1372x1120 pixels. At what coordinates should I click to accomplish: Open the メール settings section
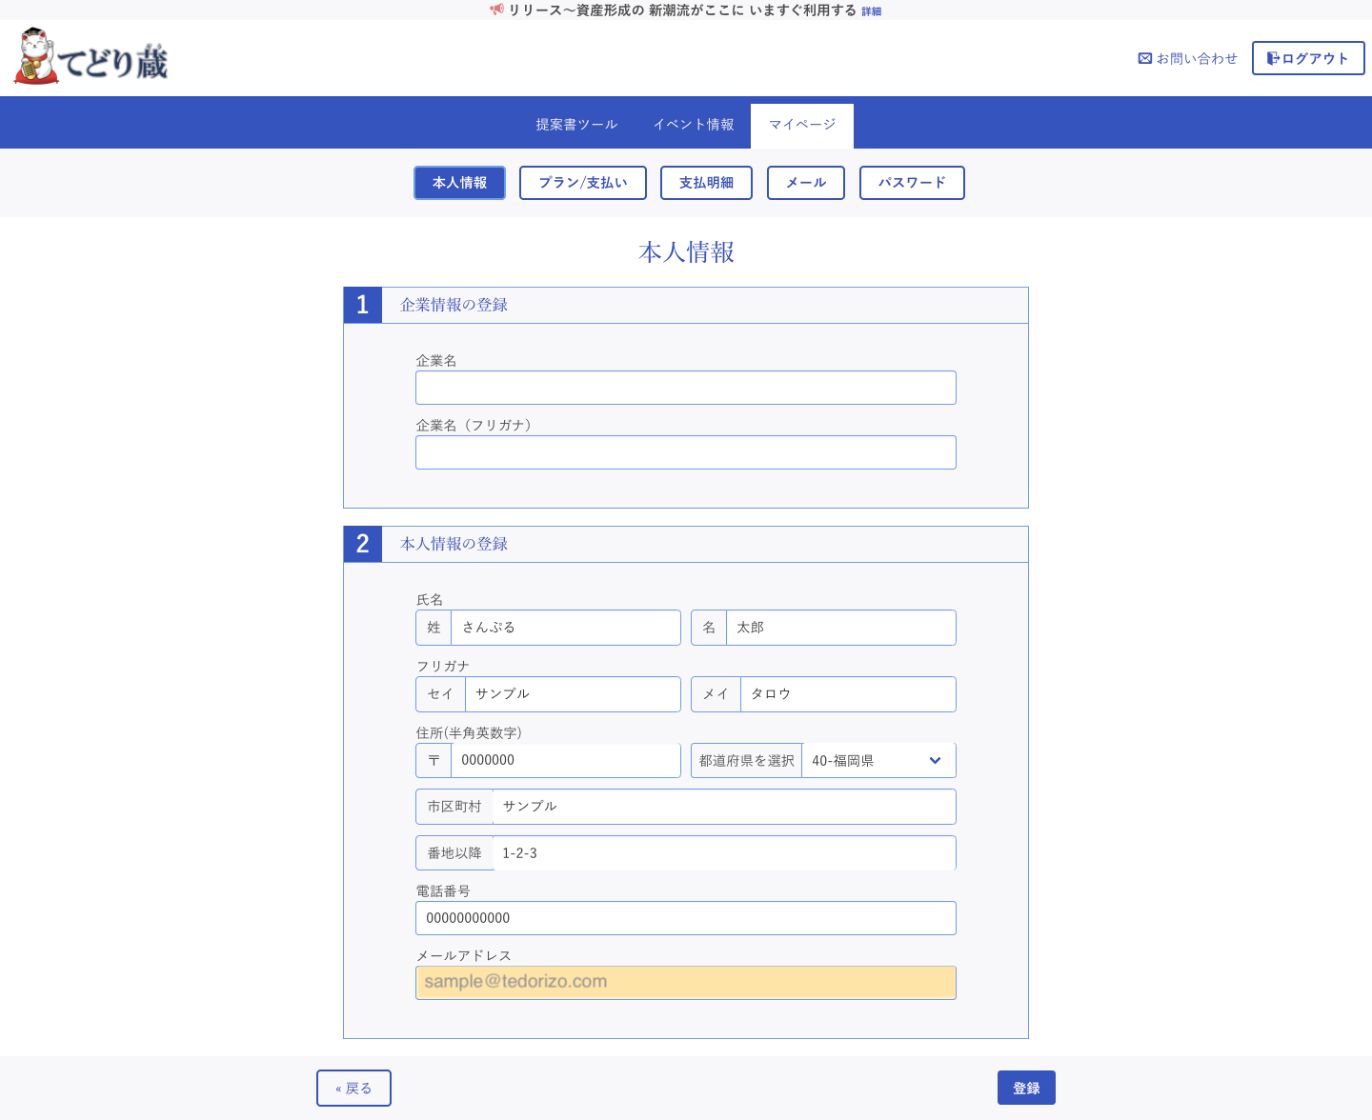click(x=805, y=183)
